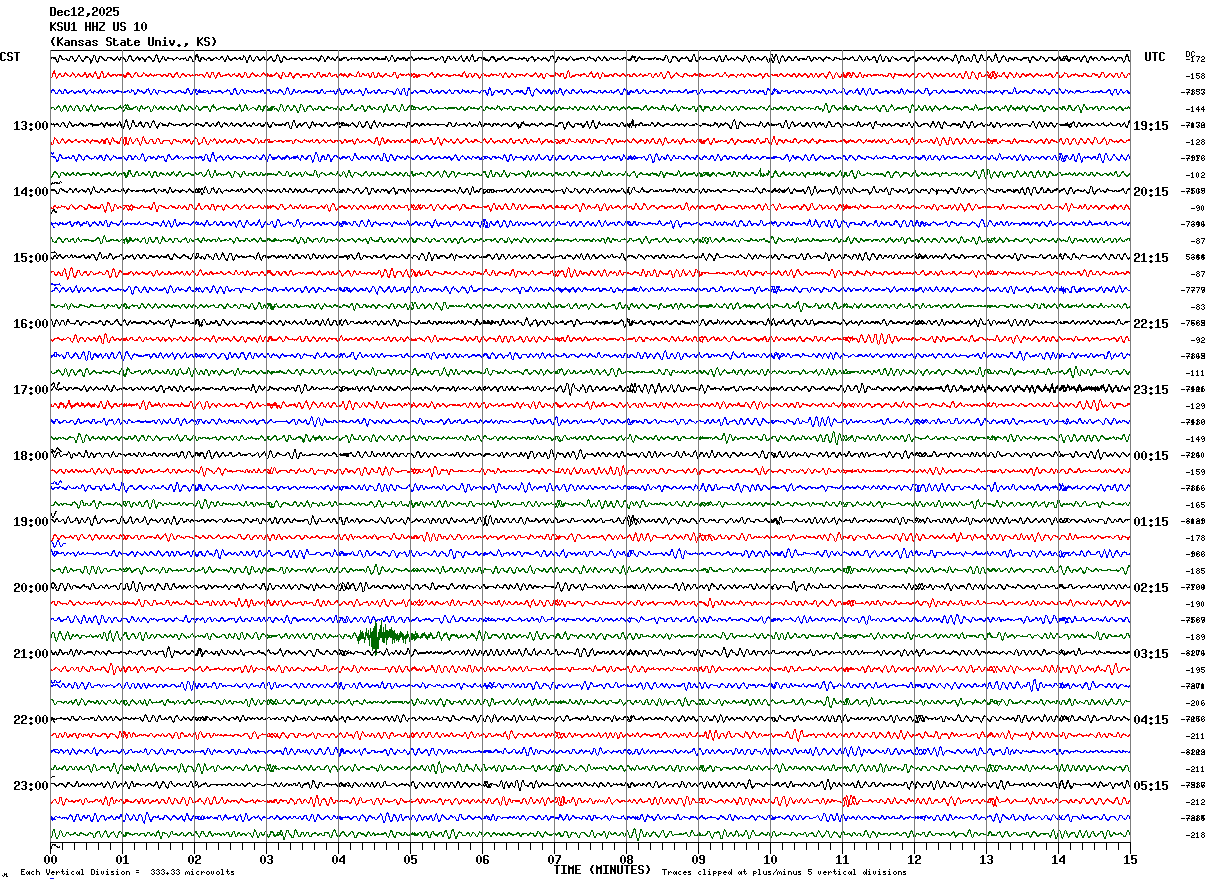Select the 14:00 CST row label
The image size is (1210, 886).
point(31,192)
